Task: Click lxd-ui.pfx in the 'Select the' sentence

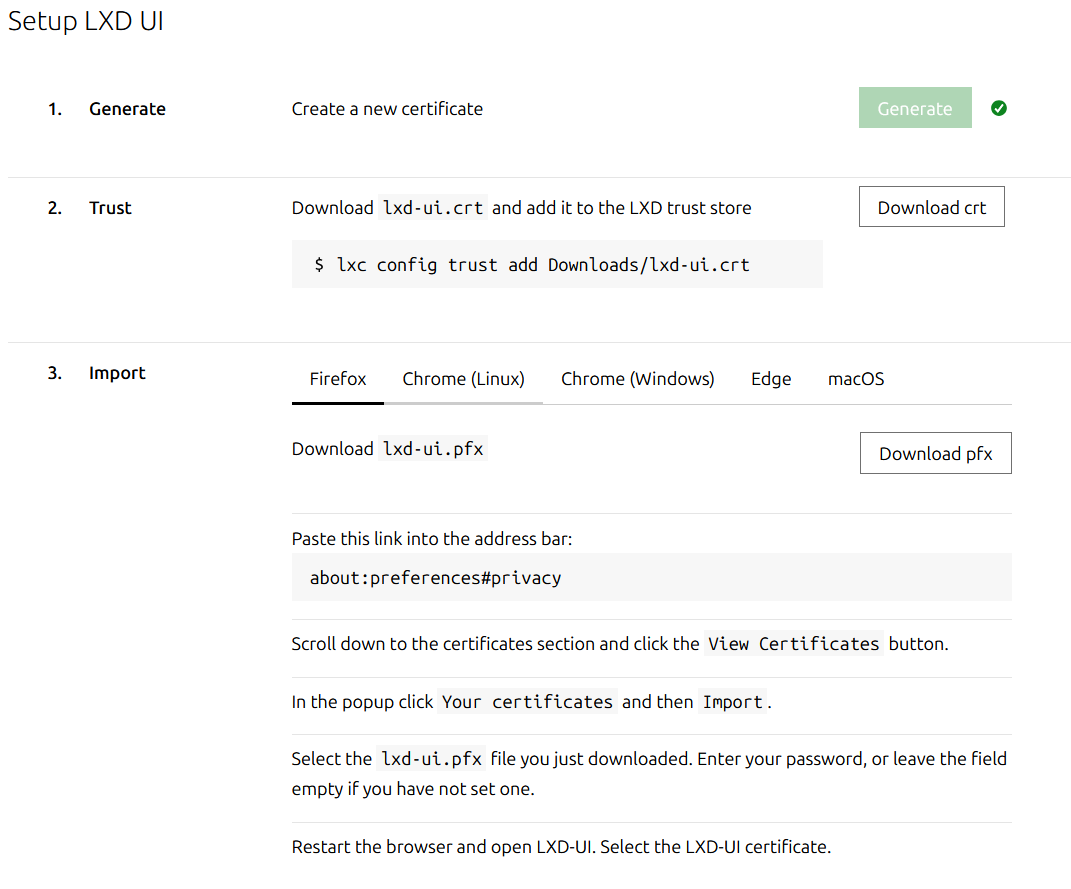Action: click(431, 759)
